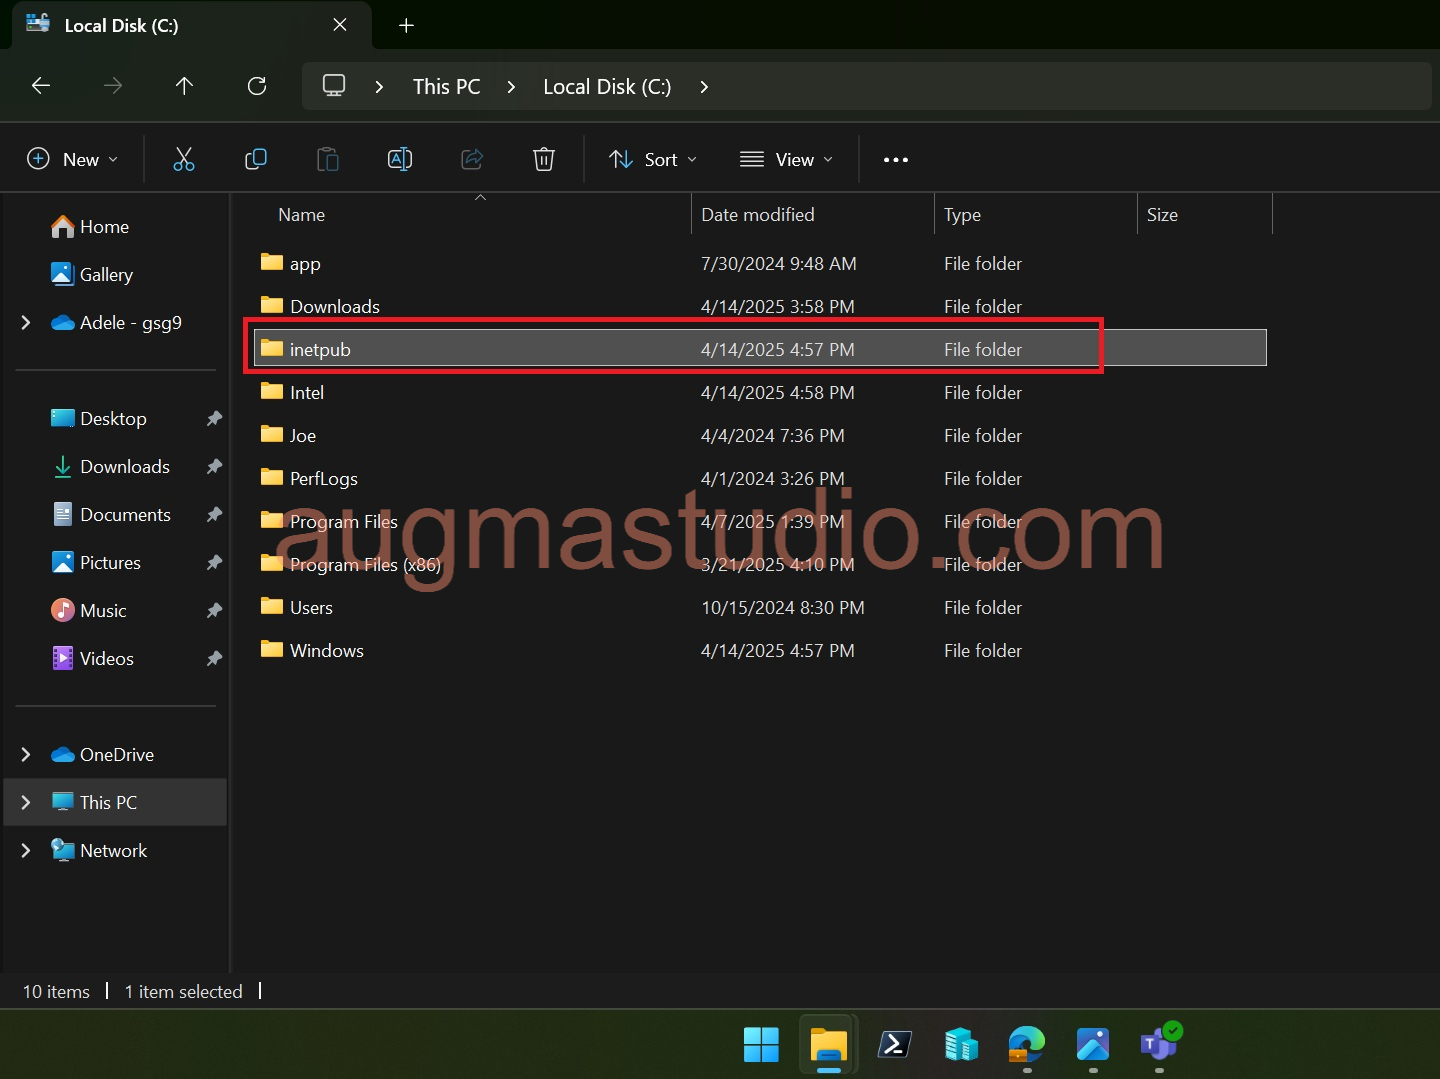Click the Copy icon
The width and height of the screenshot is (1440, 1079).
(256, 158)
